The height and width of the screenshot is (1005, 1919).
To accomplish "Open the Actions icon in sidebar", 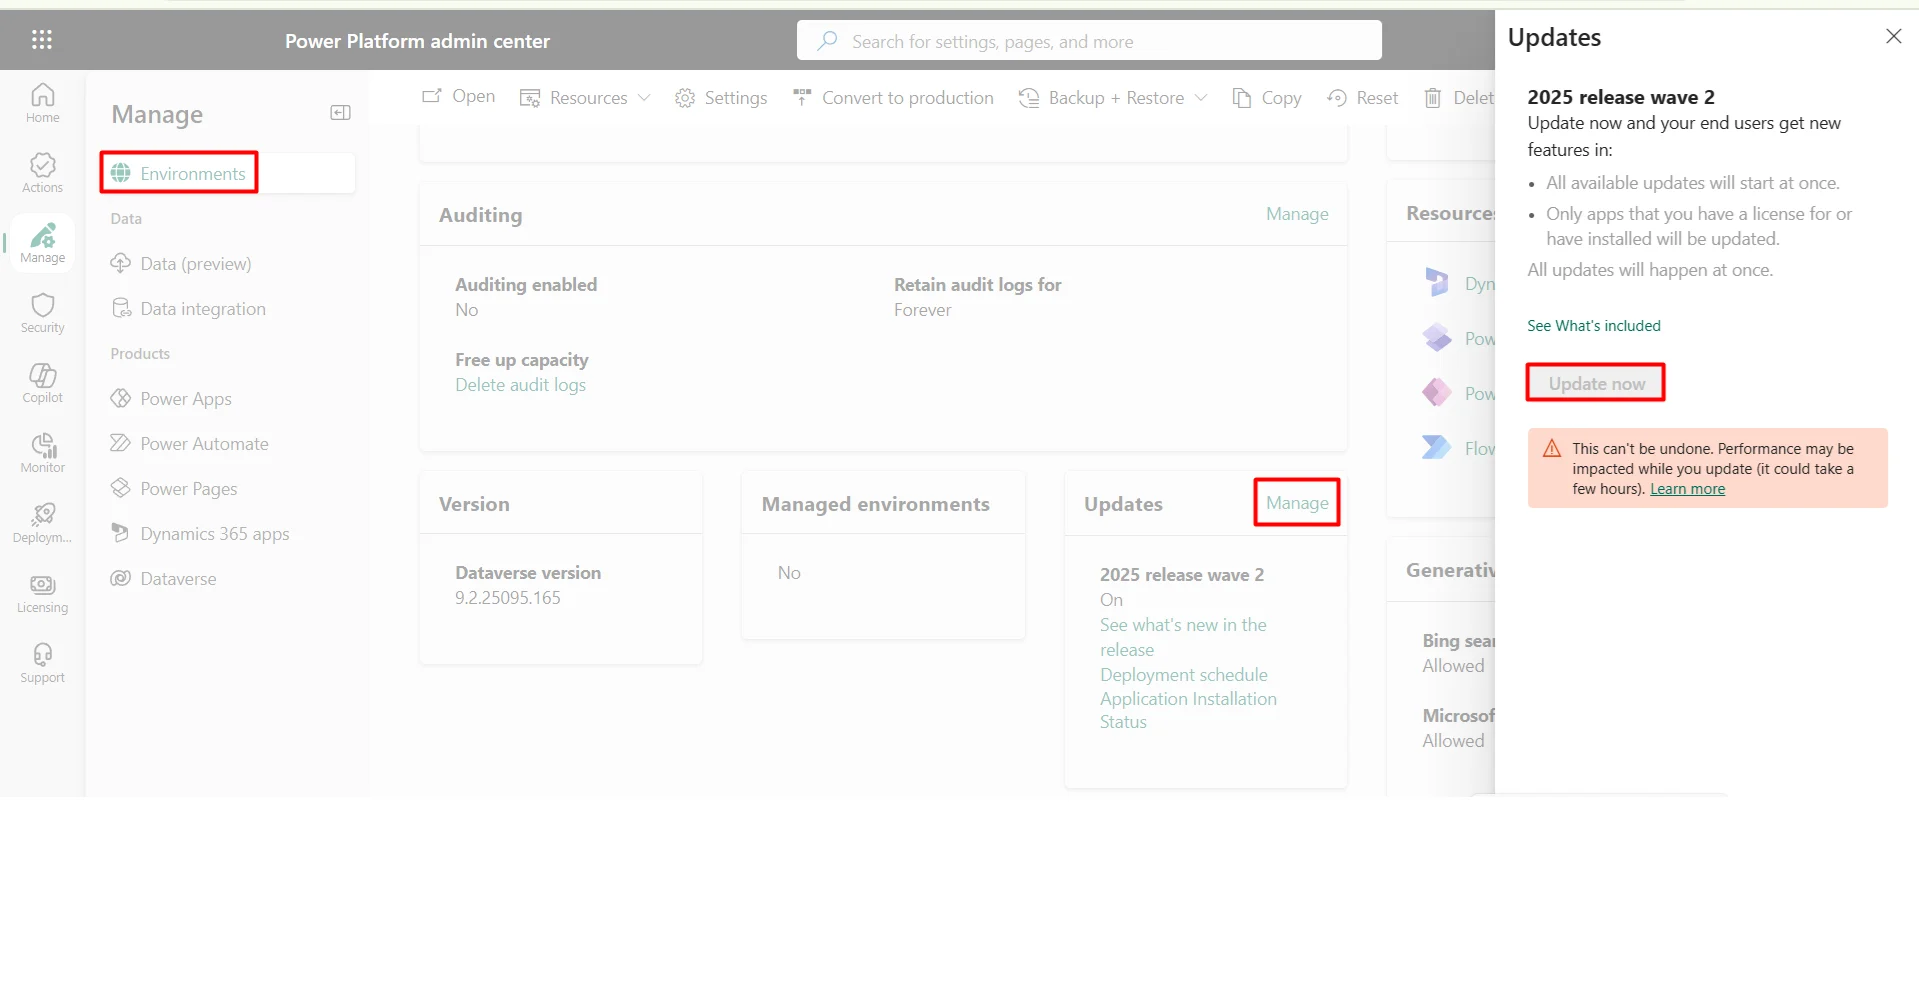I will coord(42,173).
